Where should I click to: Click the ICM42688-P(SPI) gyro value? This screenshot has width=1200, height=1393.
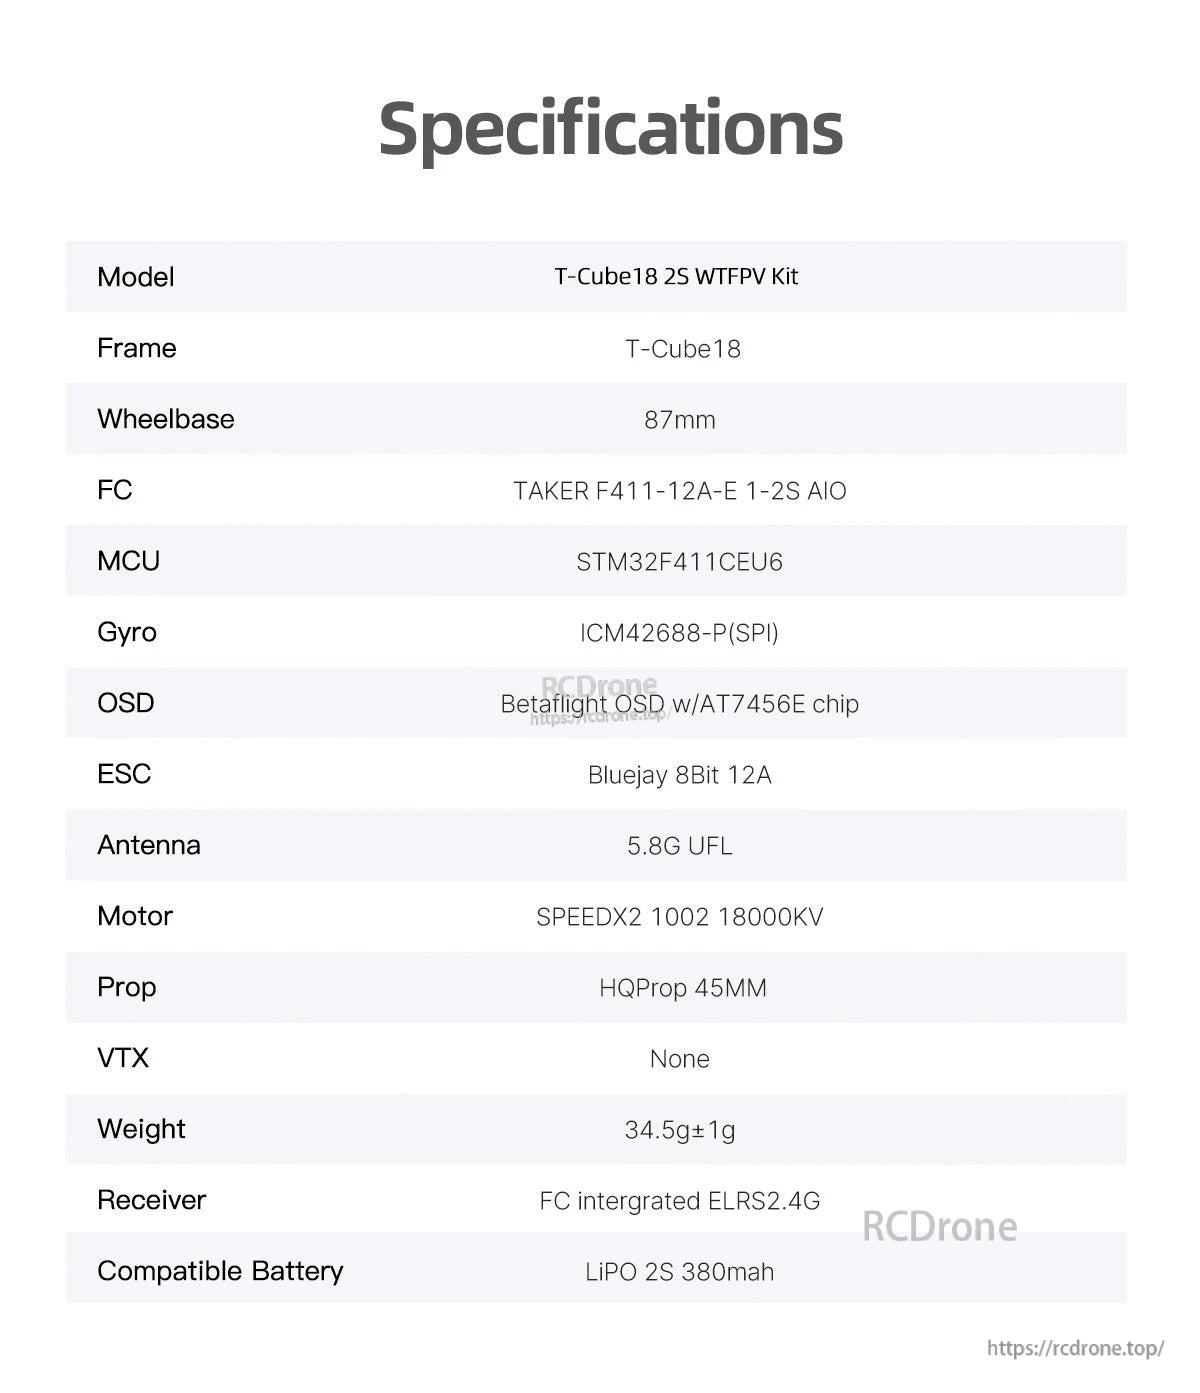[x=679, y=633]
